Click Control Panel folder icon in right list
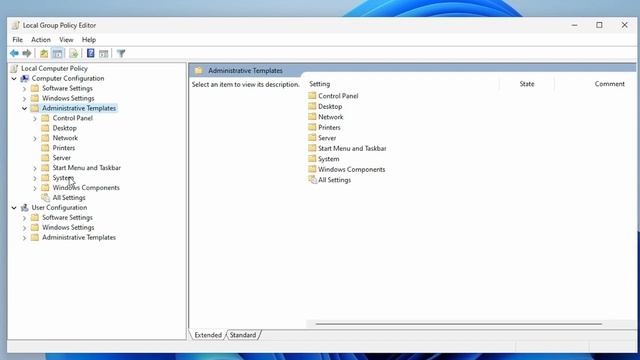 coord(312,96)
